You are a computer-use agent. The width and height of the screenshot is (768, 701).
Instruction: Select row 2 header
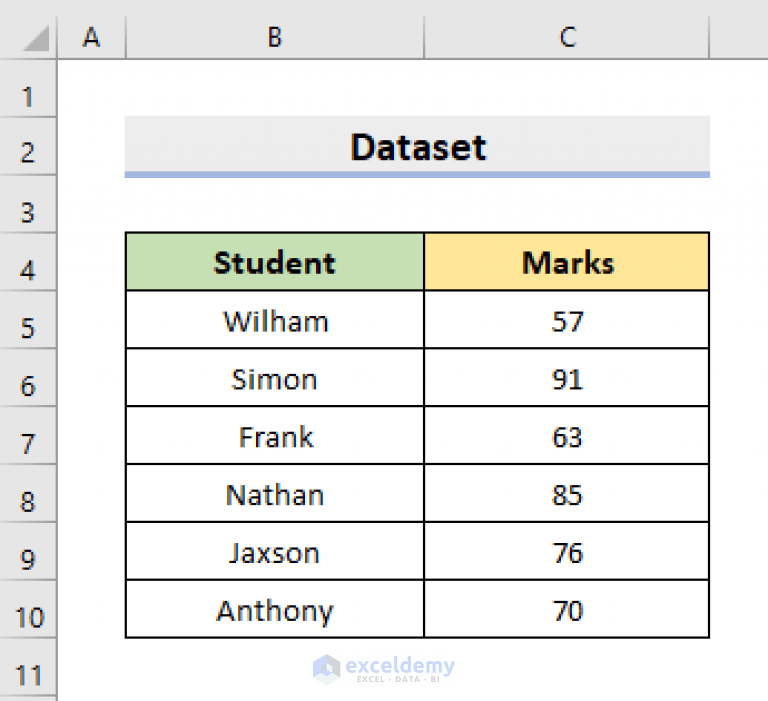[x=28, y=146]
